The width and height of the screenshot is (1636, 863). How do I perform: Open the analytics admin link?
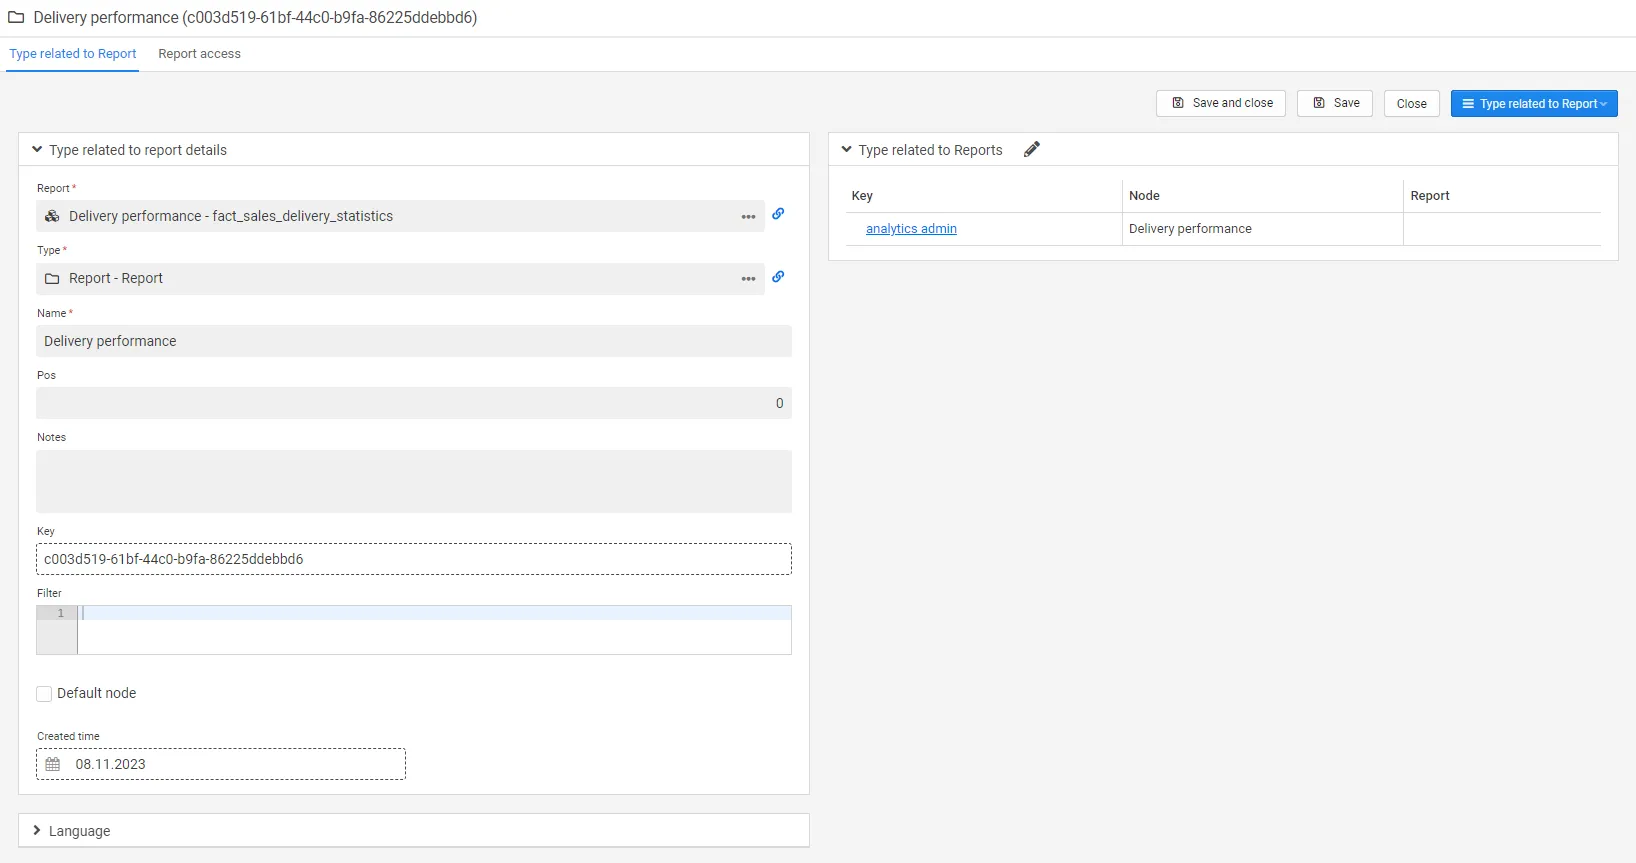(x=911, y=229)
